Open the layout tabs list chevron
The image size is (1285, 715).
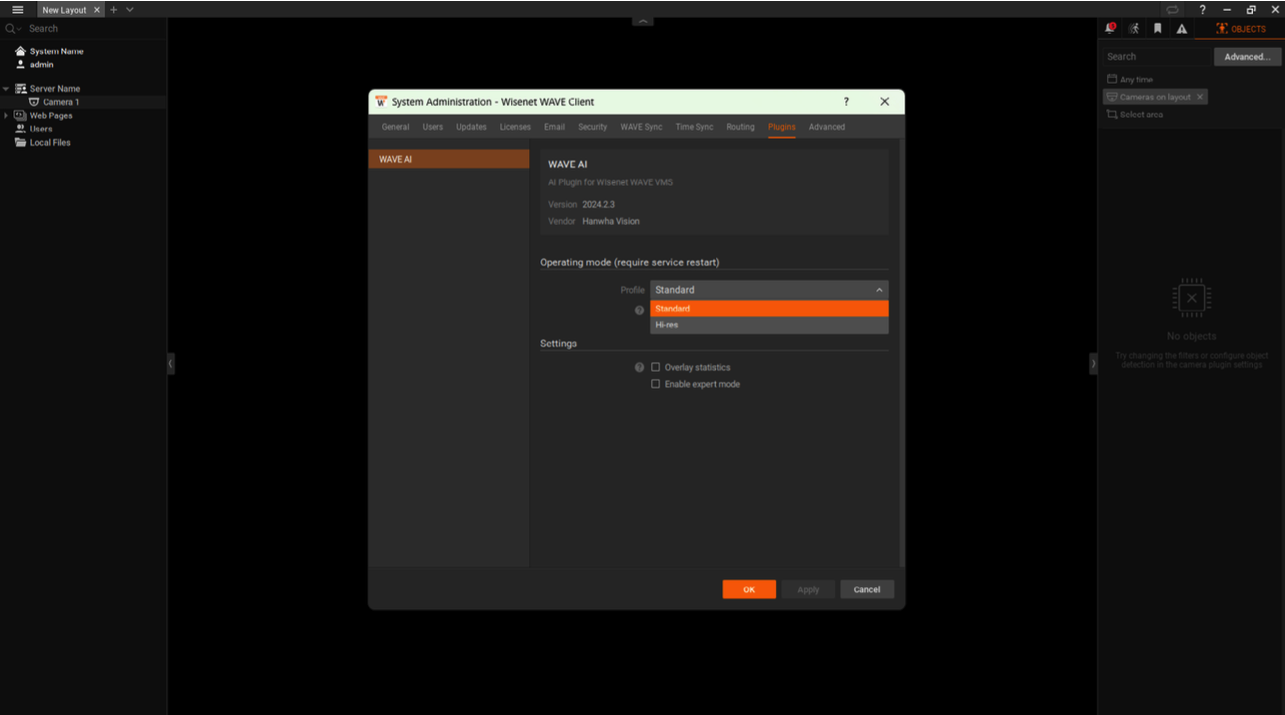(x=129, y=9)
